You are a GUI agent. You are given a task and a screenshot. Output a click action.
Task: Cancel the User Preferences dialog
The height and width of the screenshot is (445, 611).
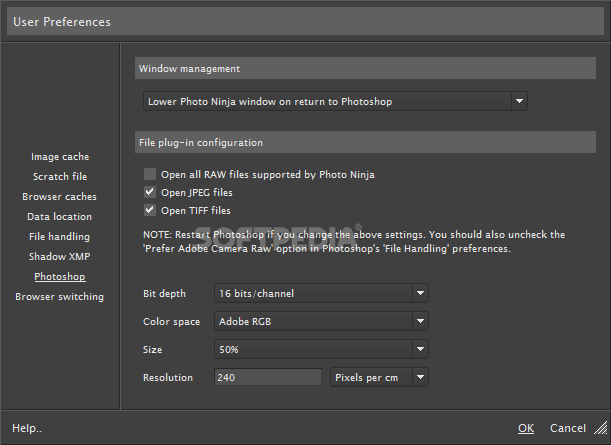(568, 428)
